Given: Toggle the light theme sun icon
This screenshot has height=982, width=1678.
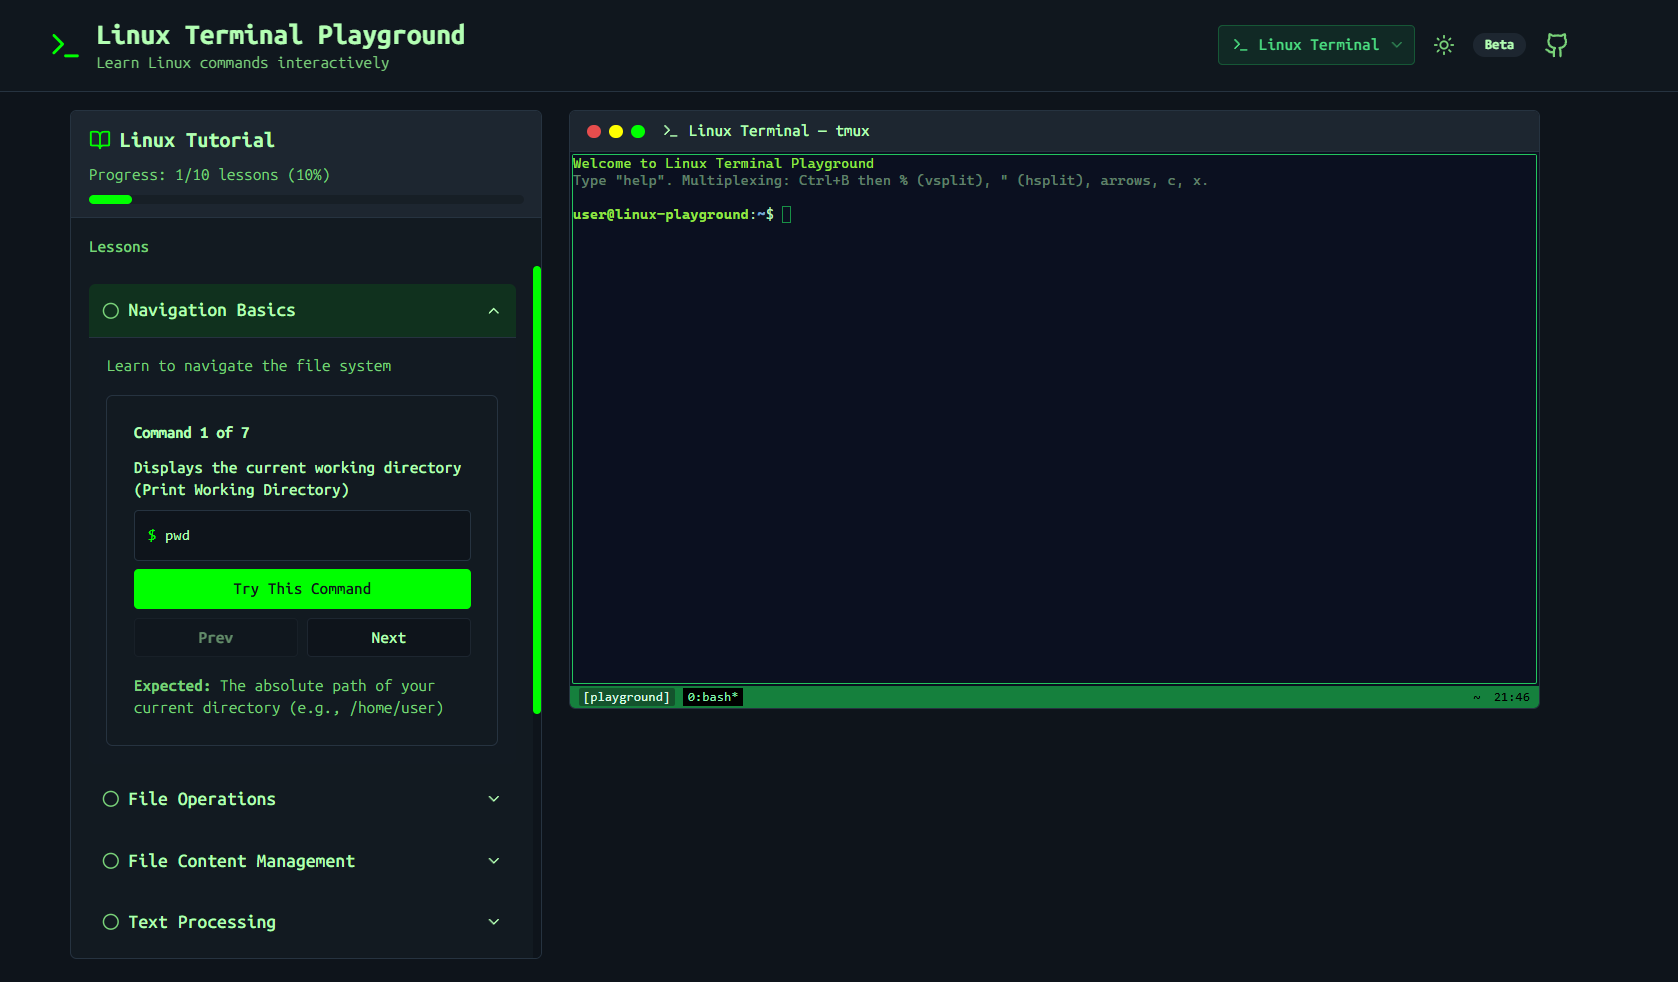Looking at the screenshot, I should (1444, 45).
